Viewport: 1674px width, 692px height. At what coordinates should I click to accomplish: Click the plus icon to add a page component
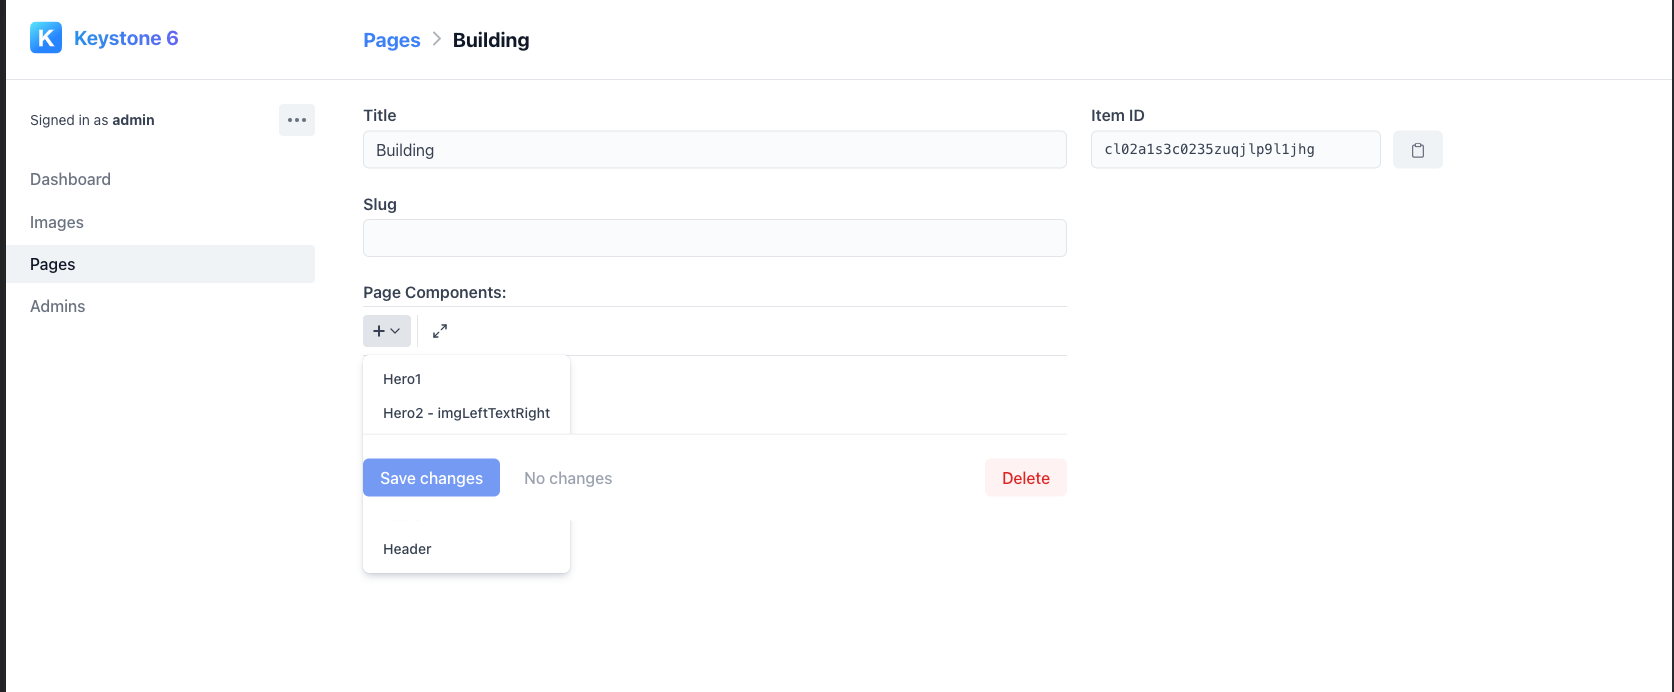[378, 330]
